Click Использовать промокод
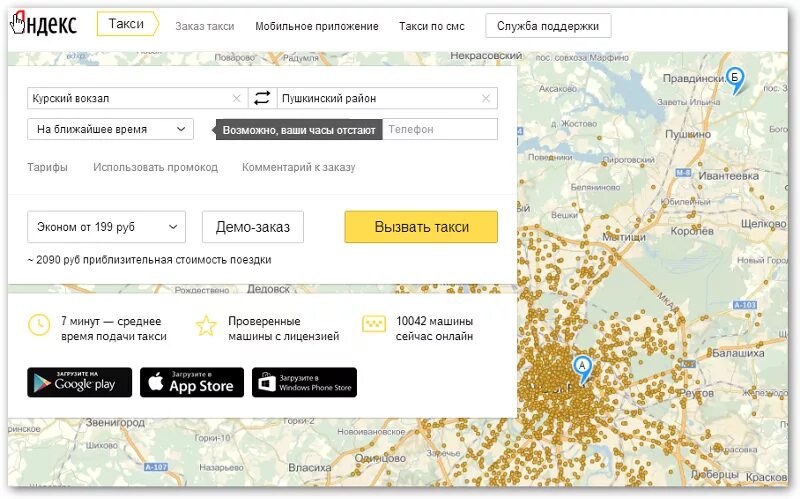Image resolution: width=800 pixels, height=499 pixels. pos(156,167)
